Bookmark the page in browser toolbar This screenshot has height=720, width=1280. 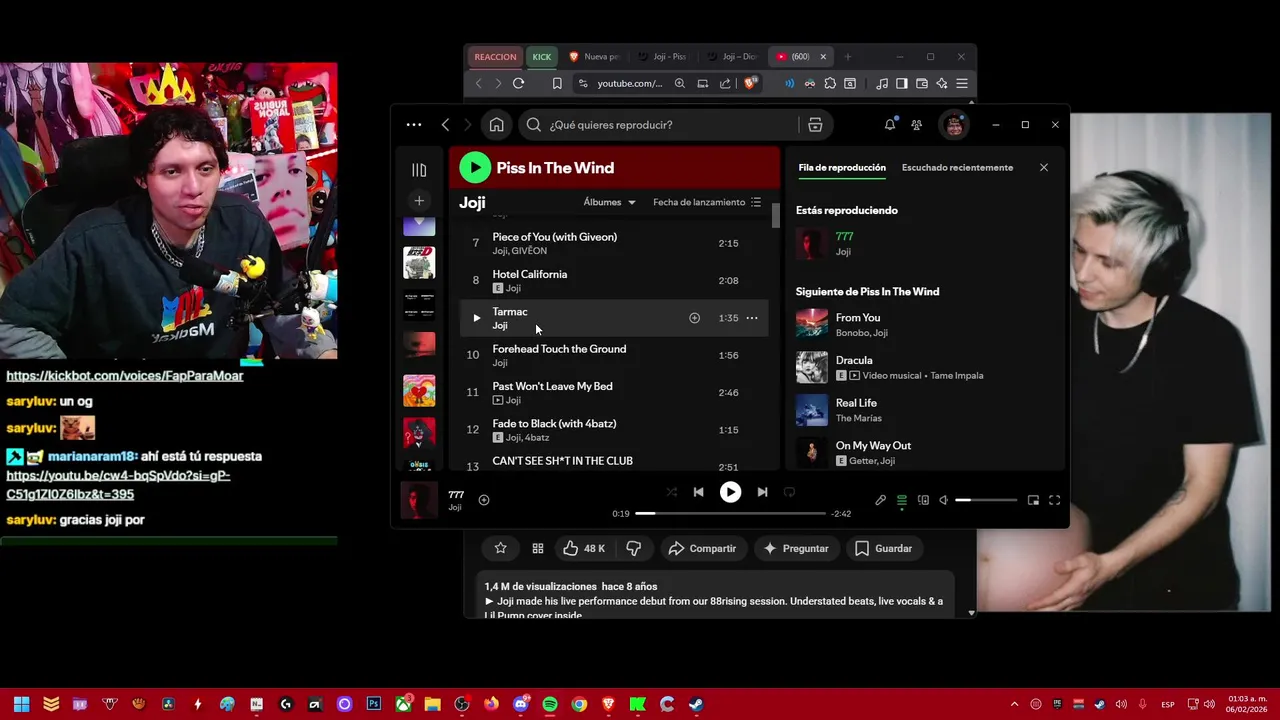tap(557, 83)
